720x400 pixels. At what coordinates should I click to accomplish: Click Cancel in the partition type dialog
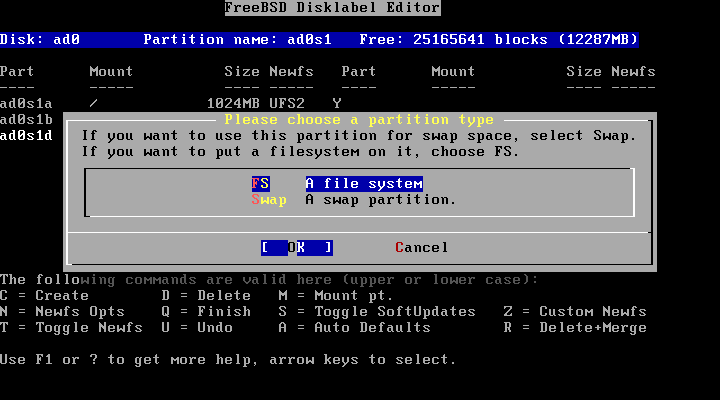[422, 248]
